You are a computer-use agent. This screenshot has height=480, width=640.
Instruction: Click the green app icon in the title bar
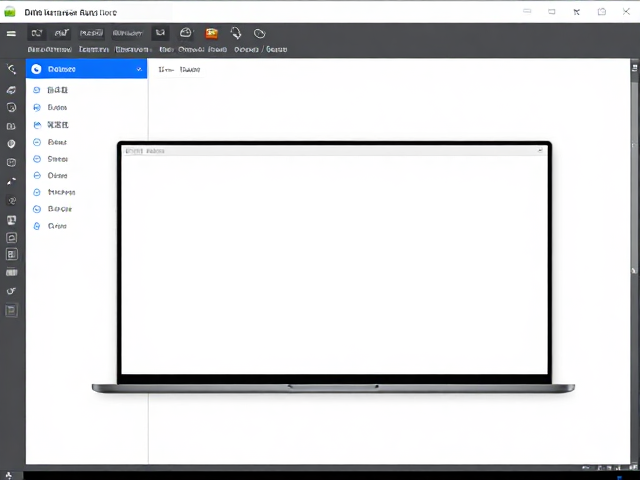point(10,12)
